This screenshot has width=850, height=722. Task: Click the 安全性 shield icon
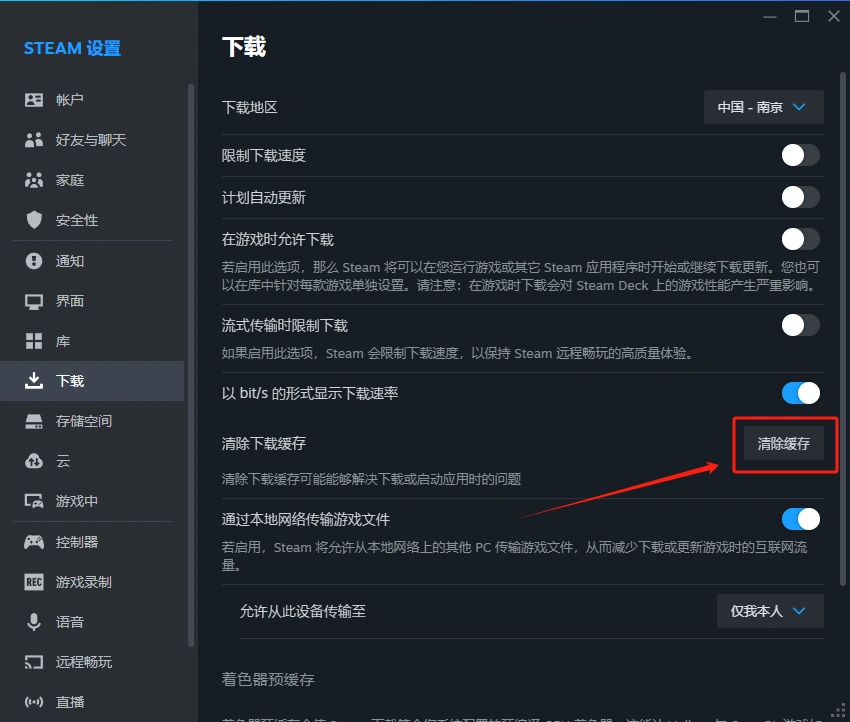click(x=32, y=220)
